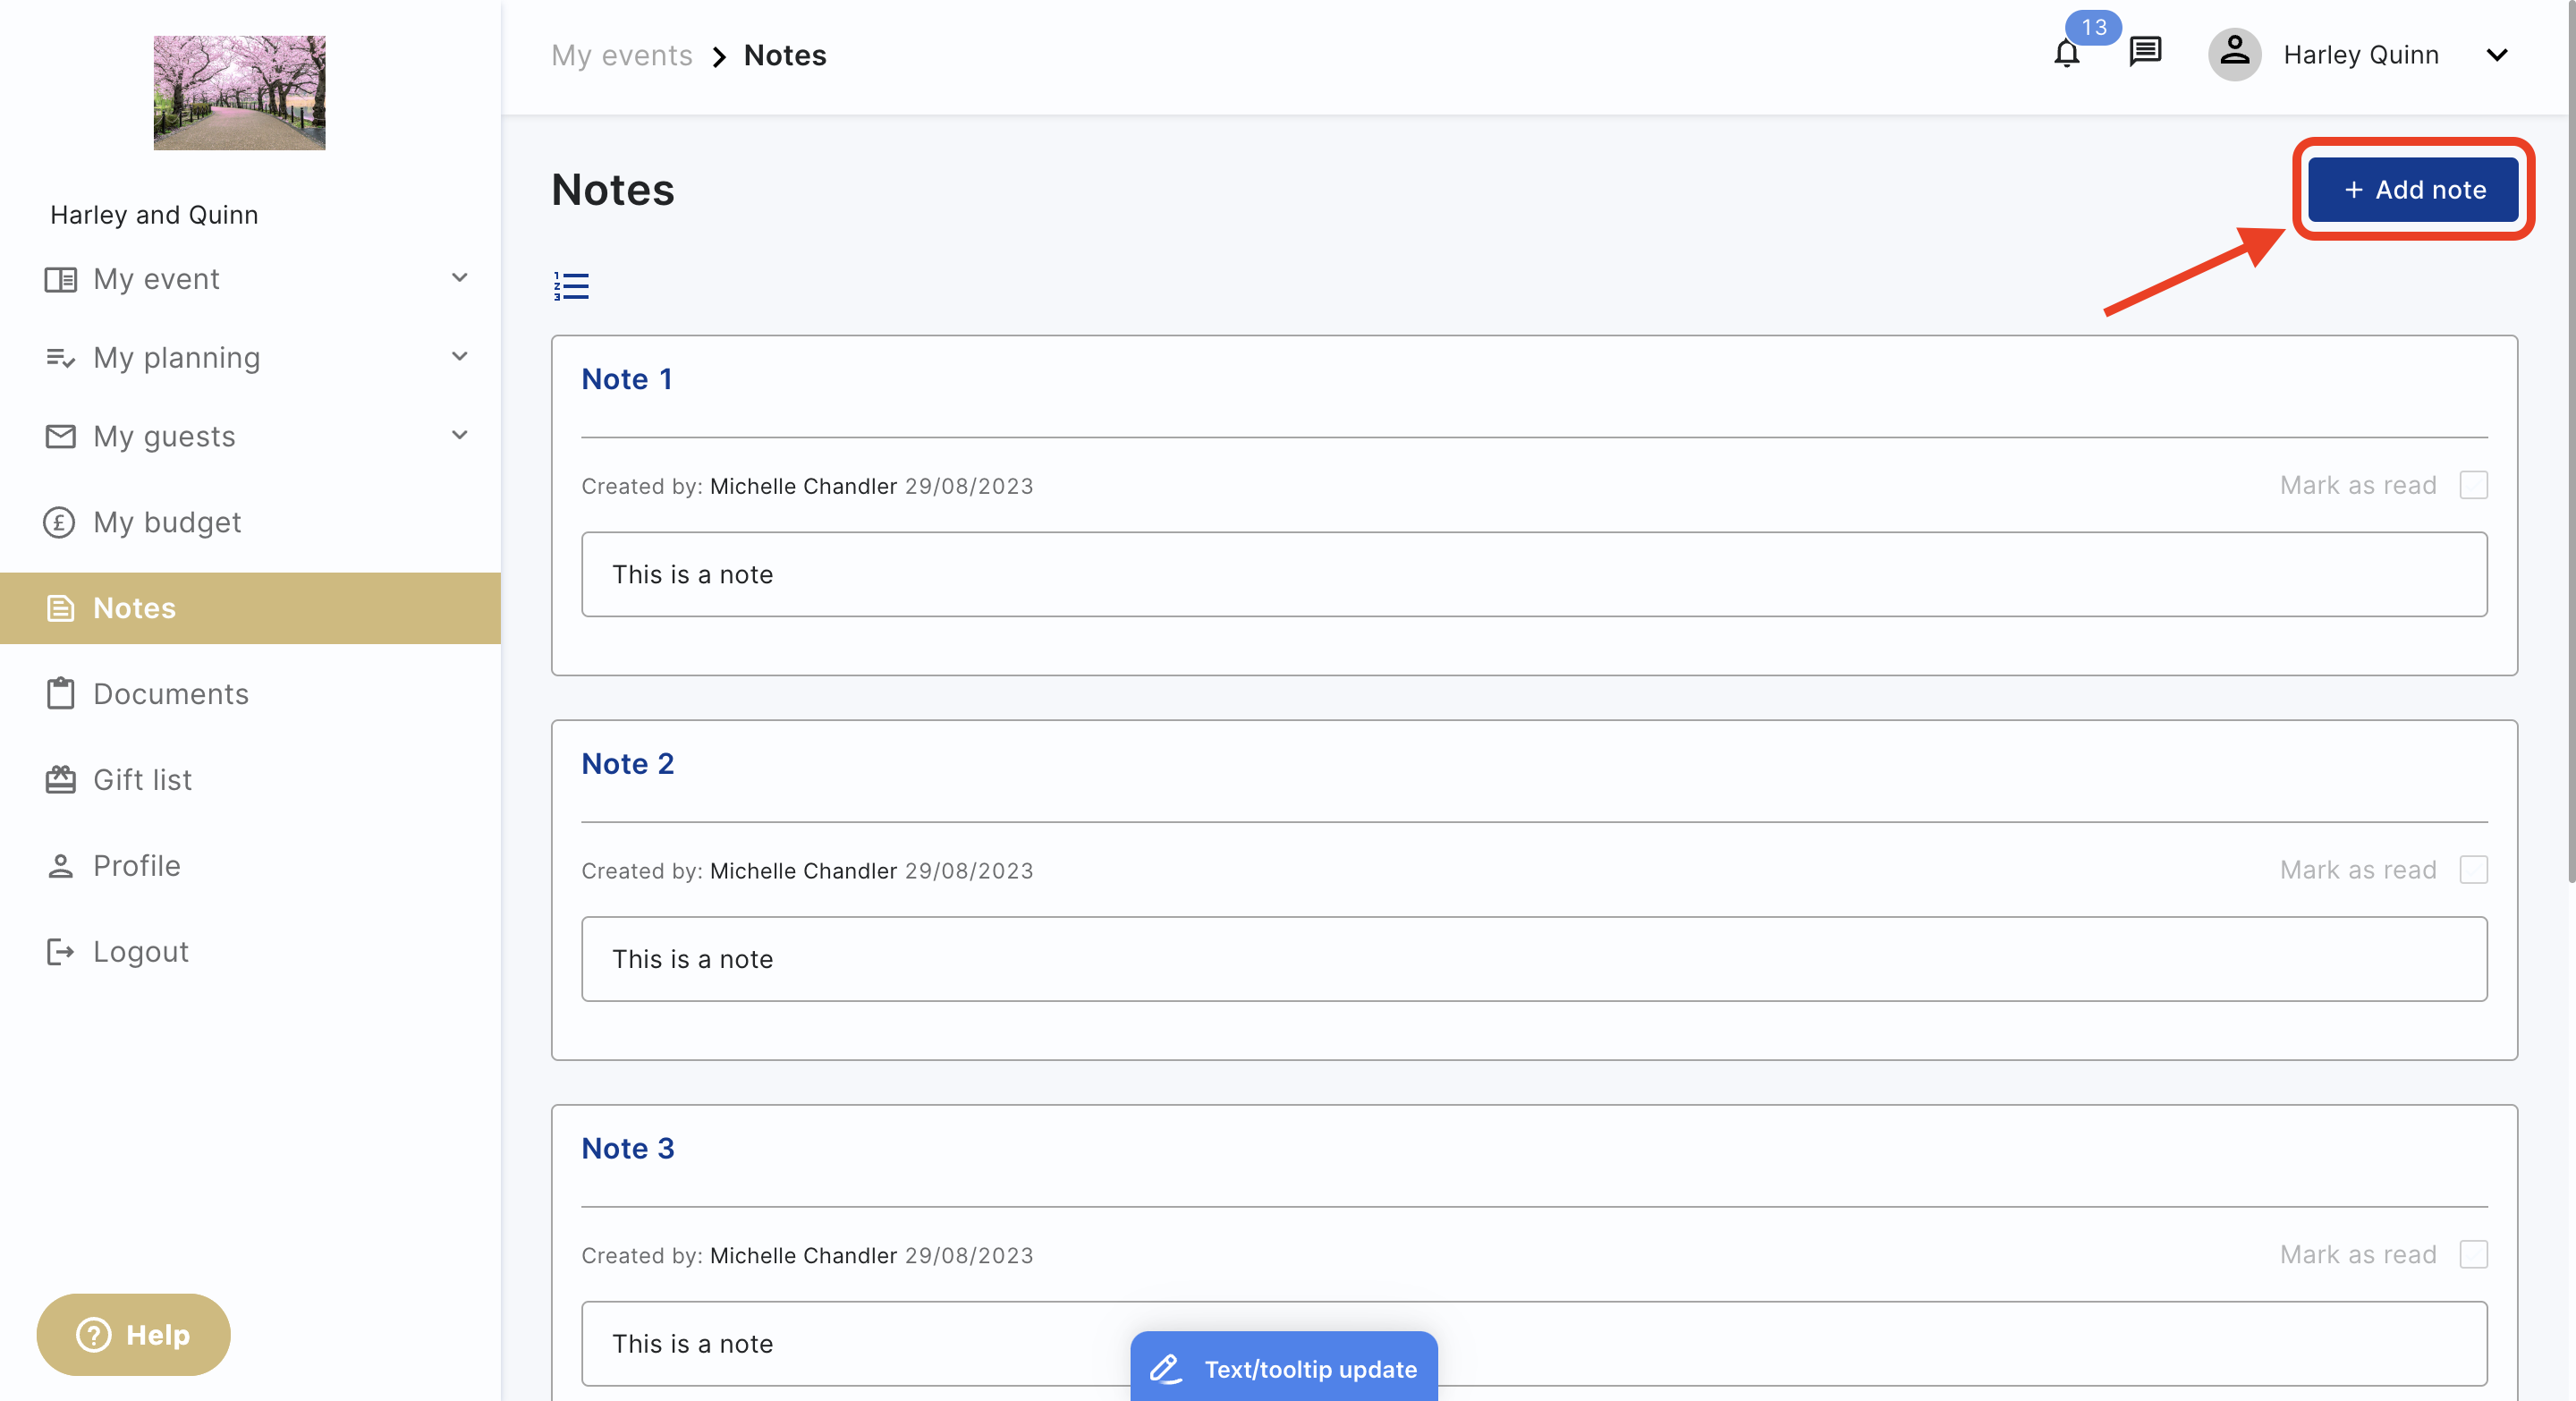The width and height of the screenshot is (2576, 1401).
Task: Click the Help question mark icon
Action: 94,1335
